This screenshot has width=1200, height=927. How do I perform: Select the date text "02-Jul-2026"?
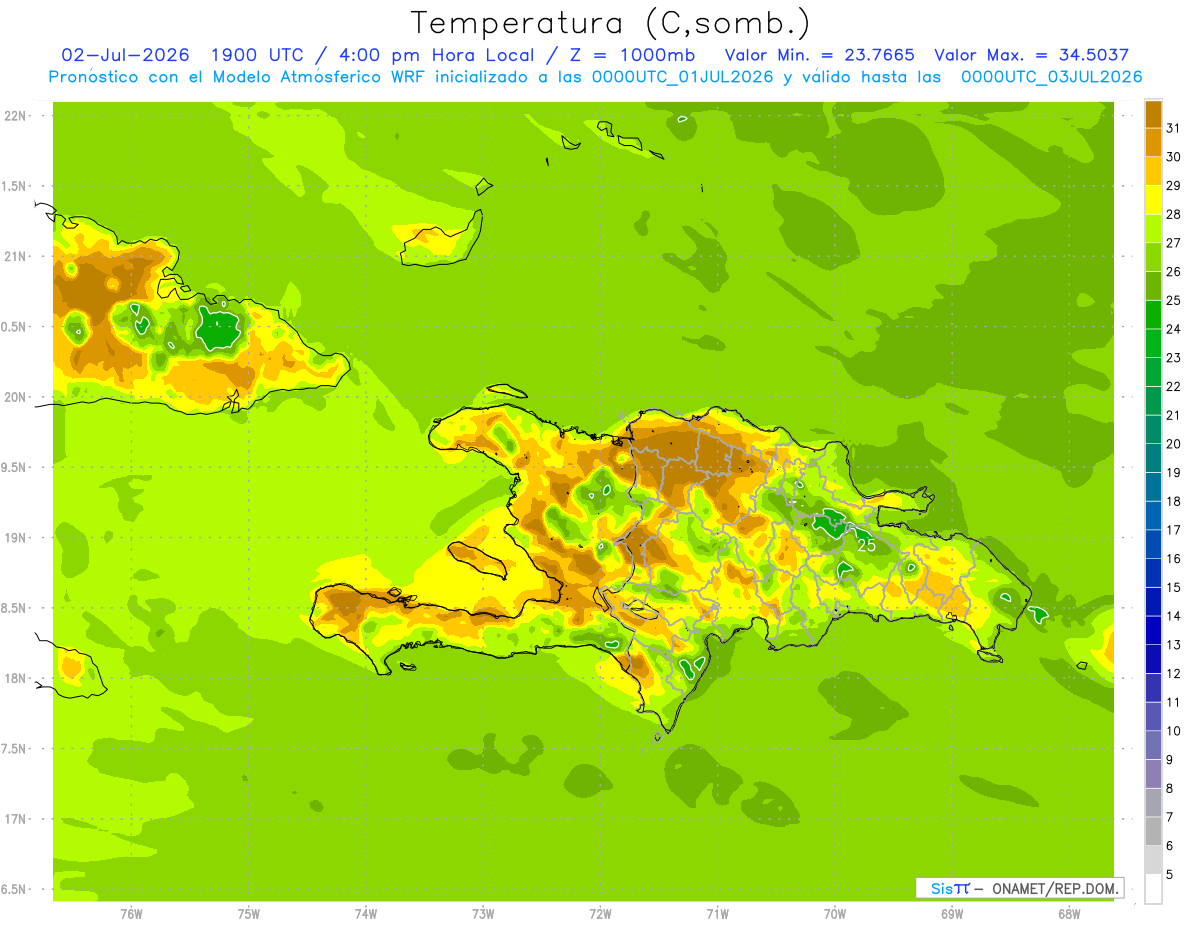tap(126, 55)
